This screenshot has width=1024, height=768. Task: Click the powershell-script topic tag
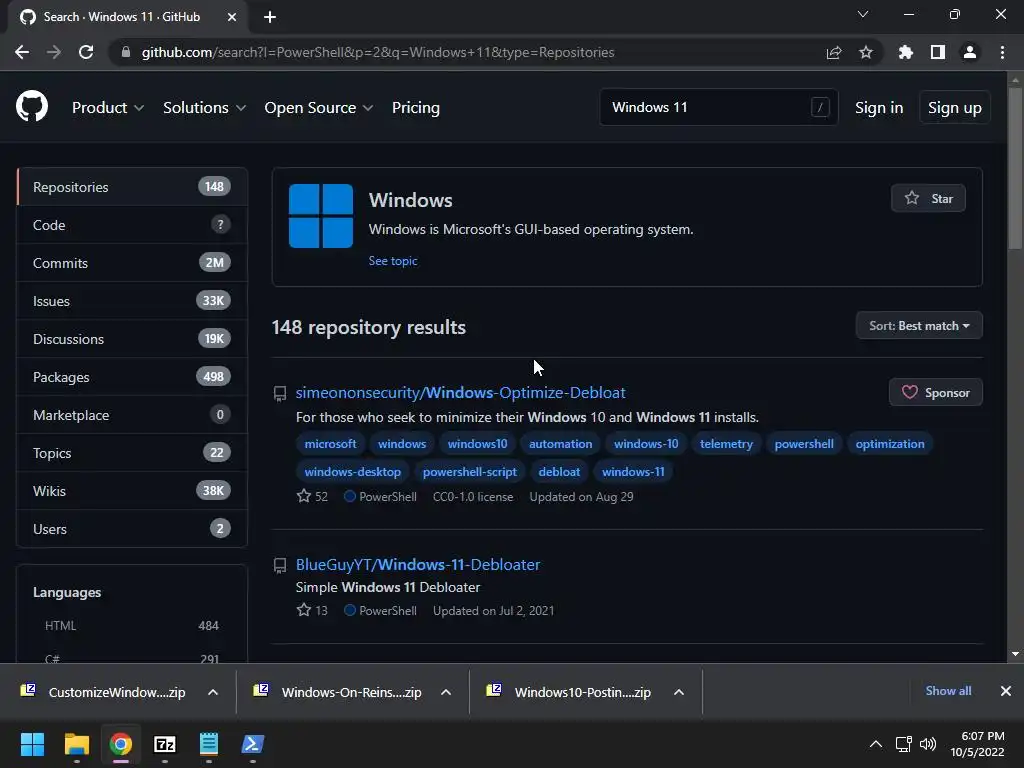coord(470,472)
